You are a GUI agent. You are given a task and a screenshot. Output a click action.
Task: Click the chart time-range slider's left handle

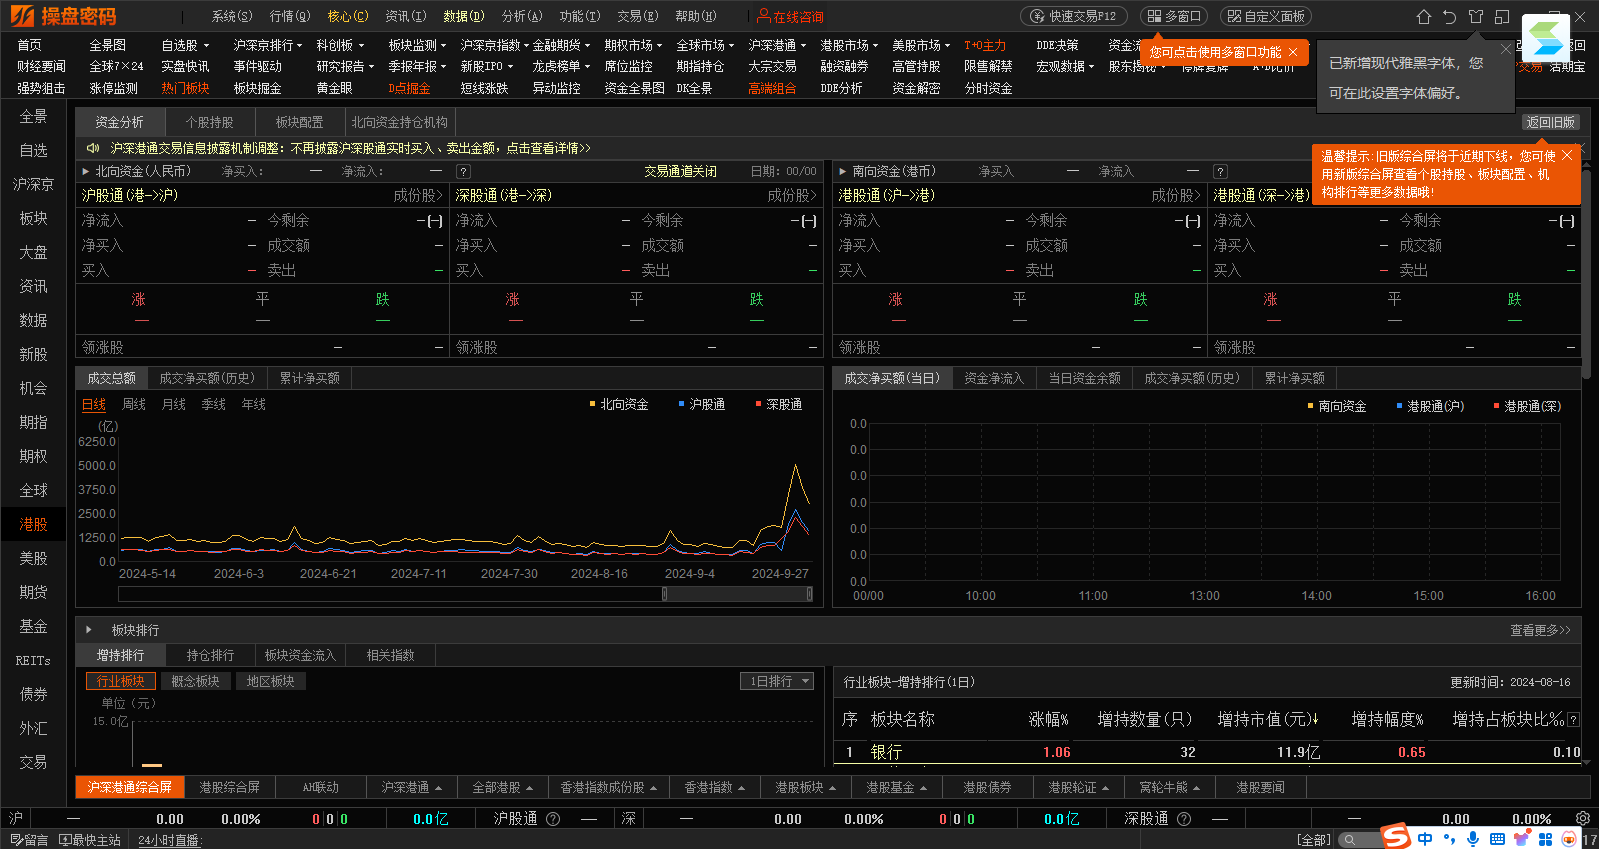[x=665, y=594]
